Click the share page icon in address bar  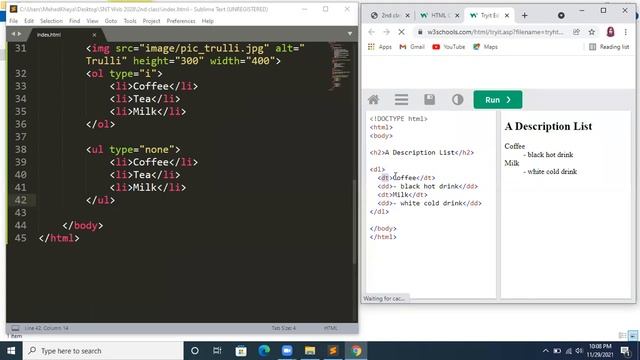pos(576,32)
